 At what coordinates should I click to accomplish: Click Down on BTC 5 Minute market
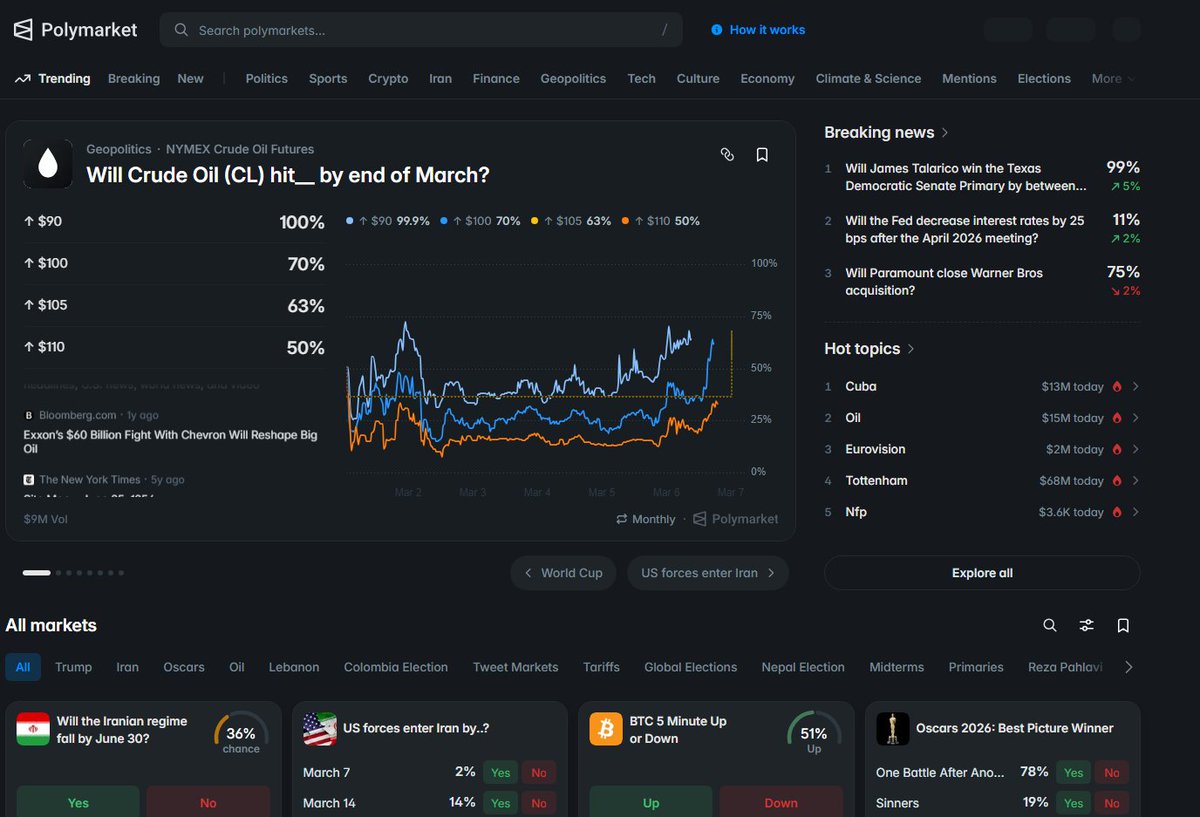(x=781, y=802)
